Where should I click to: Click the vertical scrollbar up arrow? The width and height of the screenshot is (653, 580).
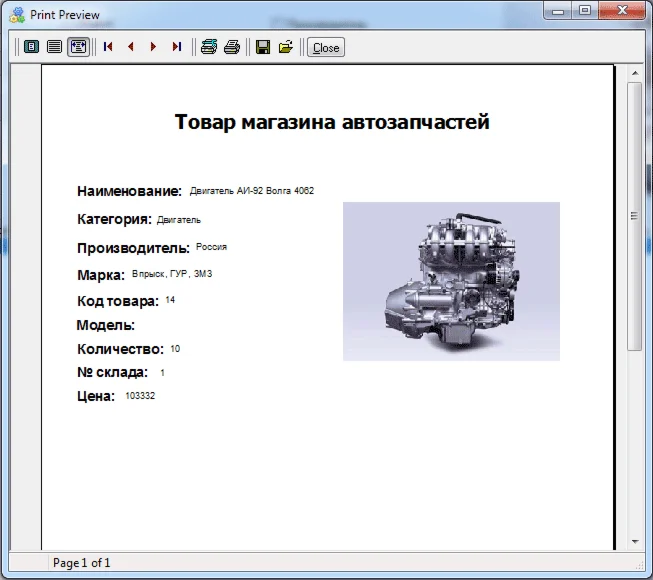coord(634,74)
